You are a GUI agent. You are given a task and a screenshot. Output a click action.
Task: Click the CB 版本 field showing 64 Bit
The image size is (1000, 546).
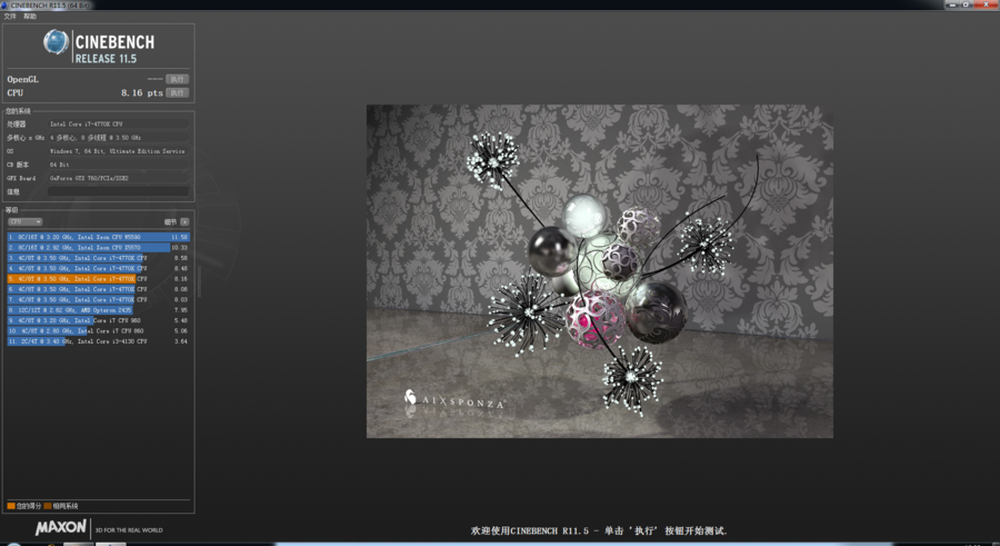pos(118,165)
